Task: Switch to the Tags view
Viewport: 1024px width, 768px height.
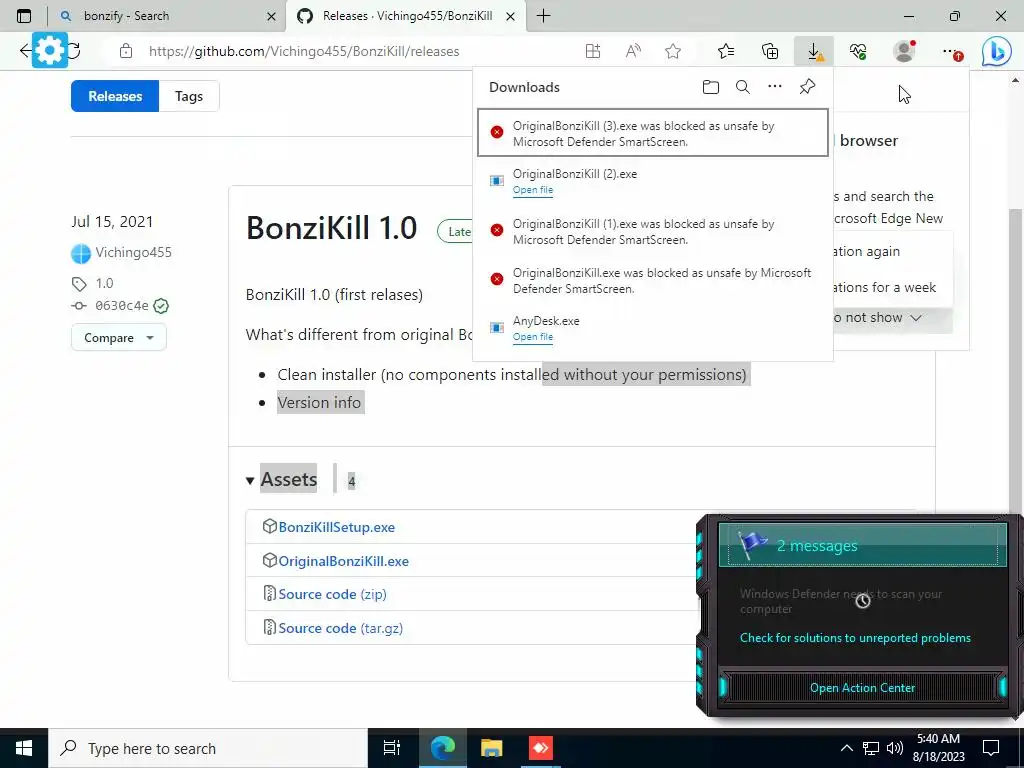Action: (189, 96)
